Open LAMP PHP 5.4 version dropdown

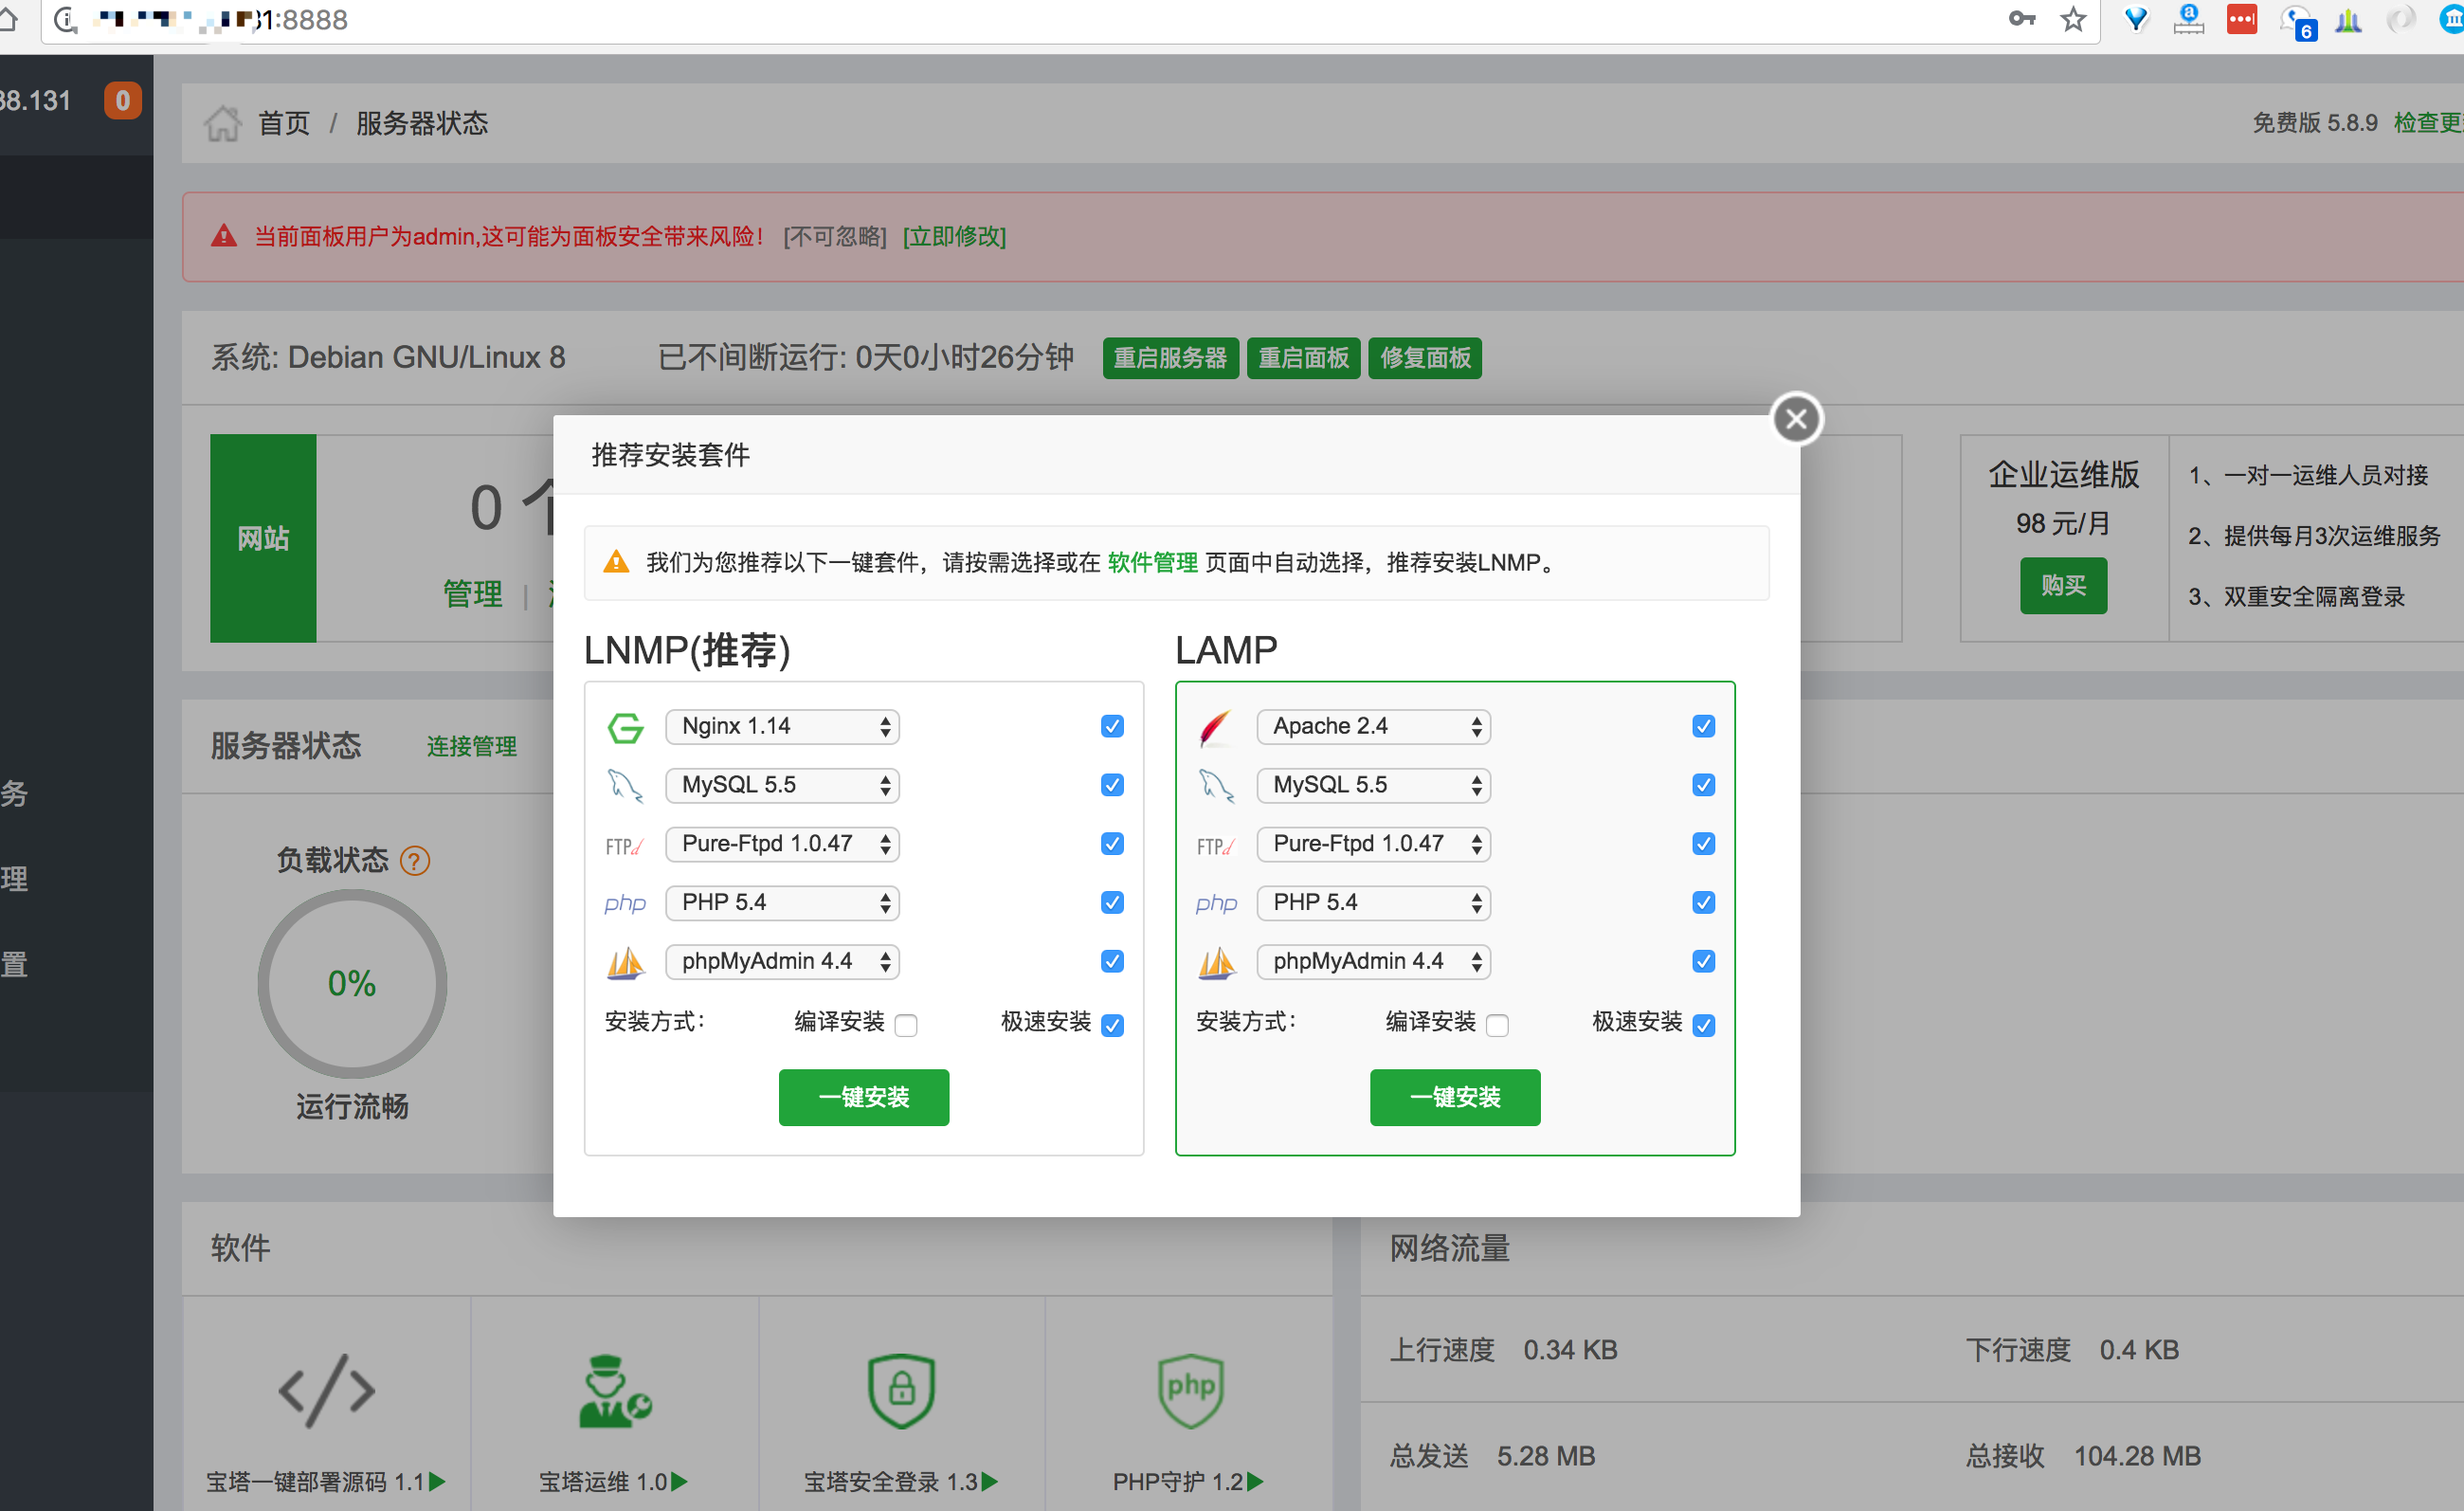tap(1373, 903)
